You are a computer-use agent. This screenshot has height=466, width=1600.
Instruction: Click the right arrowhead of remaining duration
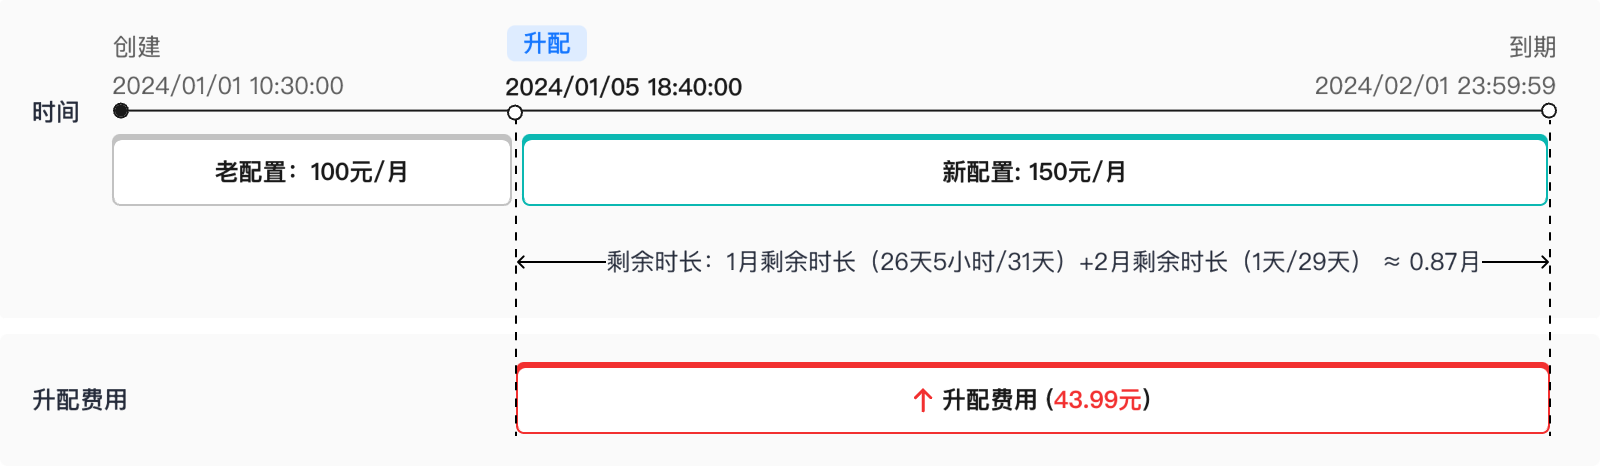[x=1544, y=263]
